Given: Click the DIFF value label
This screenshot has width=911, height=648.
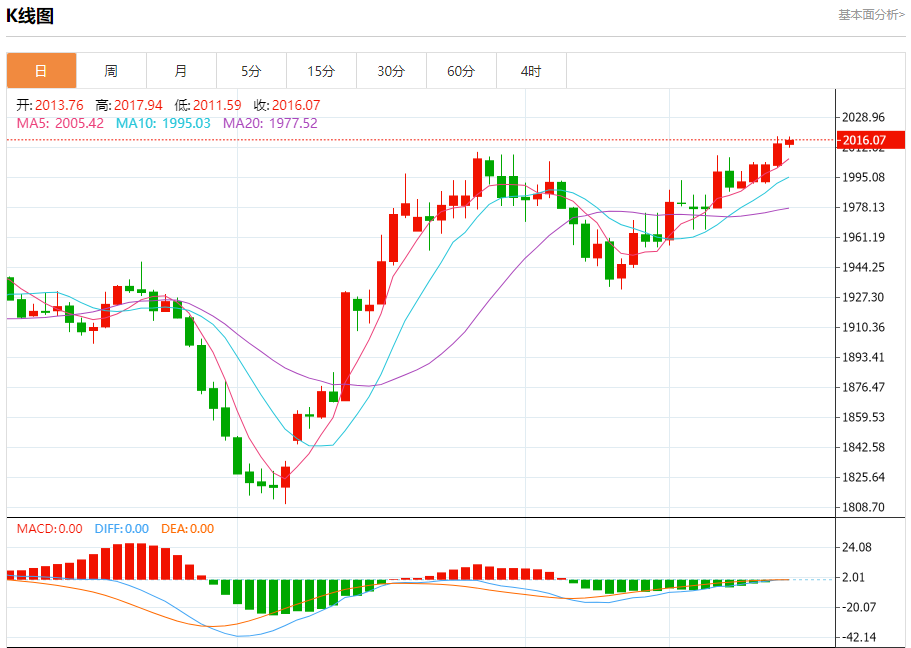Looking at the screenshot, I should [x=121, y=529].
